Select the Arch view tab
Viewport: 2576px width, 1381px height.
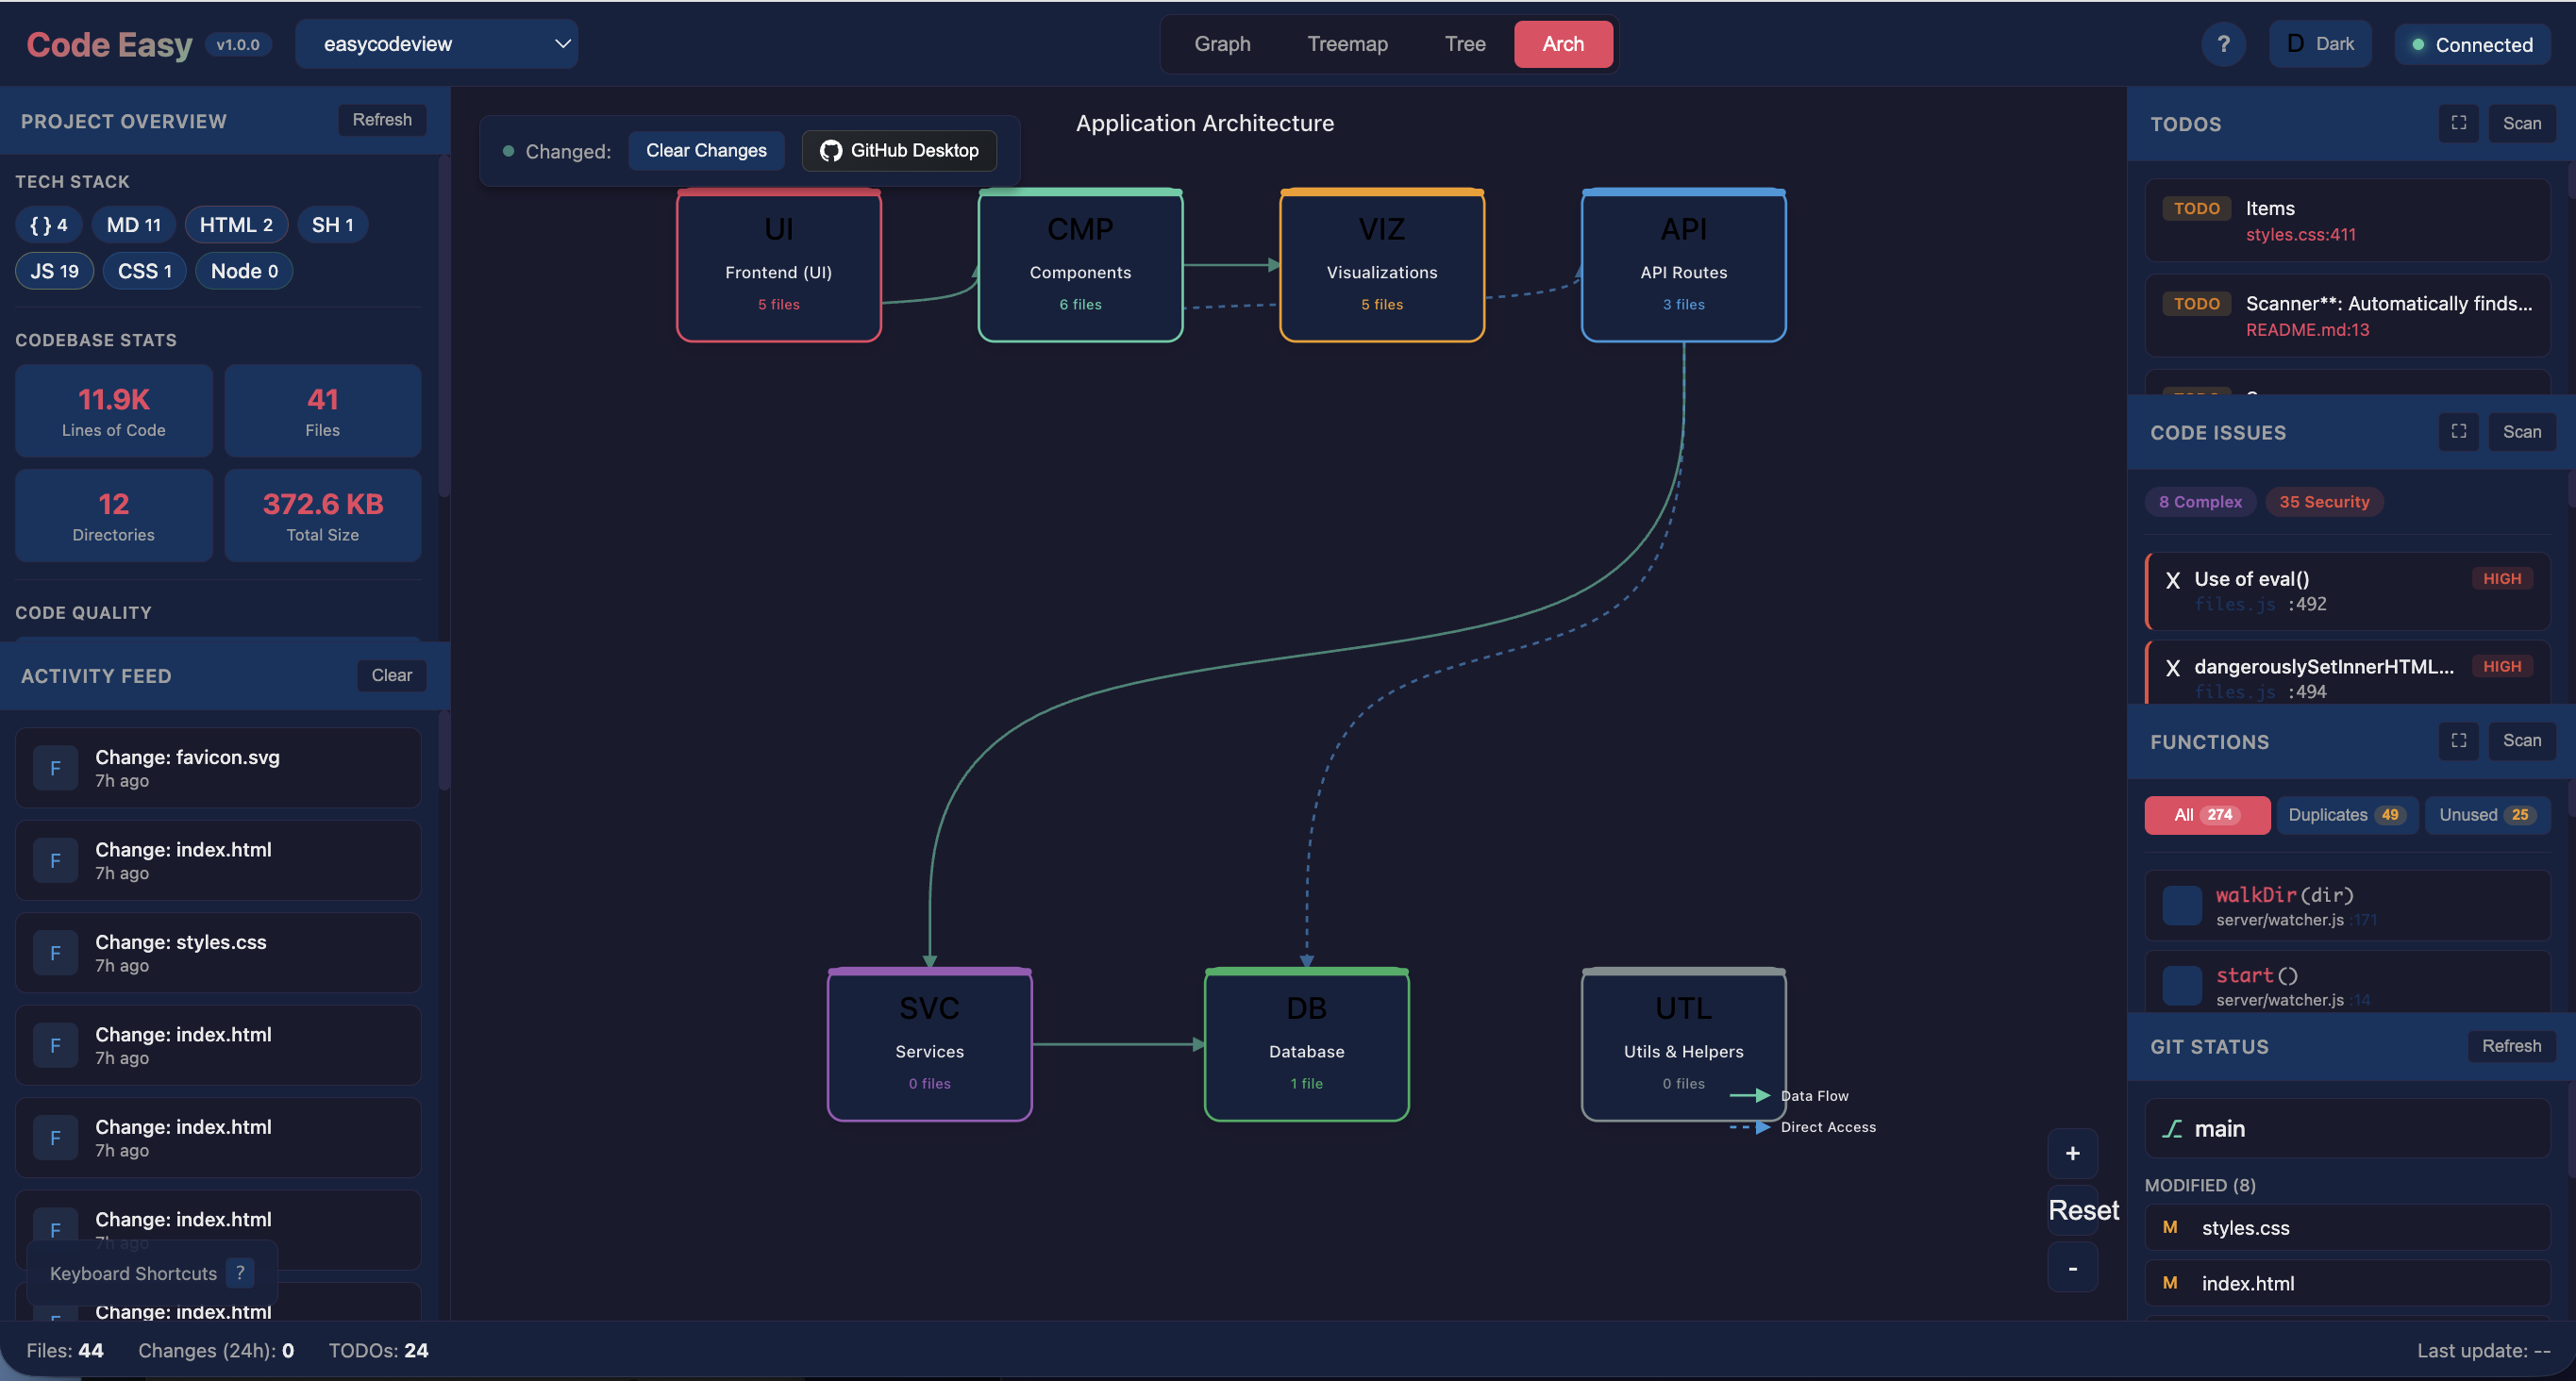pyautogui.click(x=1563, y=44)
